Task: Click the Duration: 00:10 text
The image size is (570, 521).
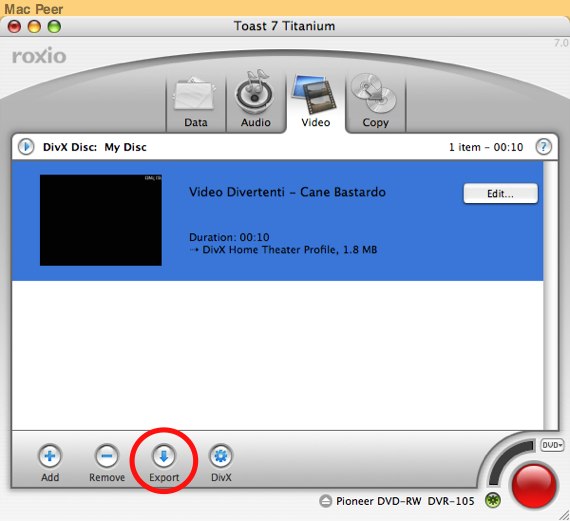Action: pyautogui.click(x=229, y=237)
